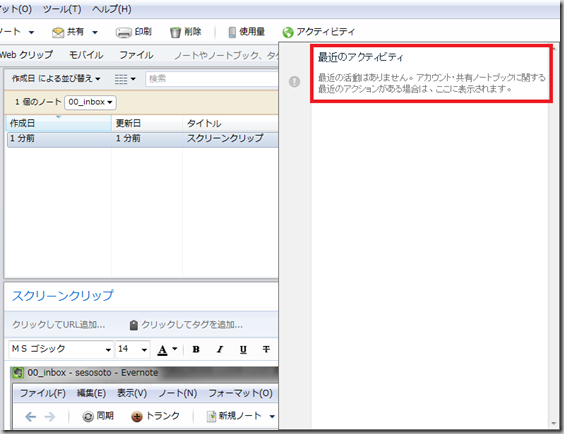Select the Web クリップ tab

point(26,55)
